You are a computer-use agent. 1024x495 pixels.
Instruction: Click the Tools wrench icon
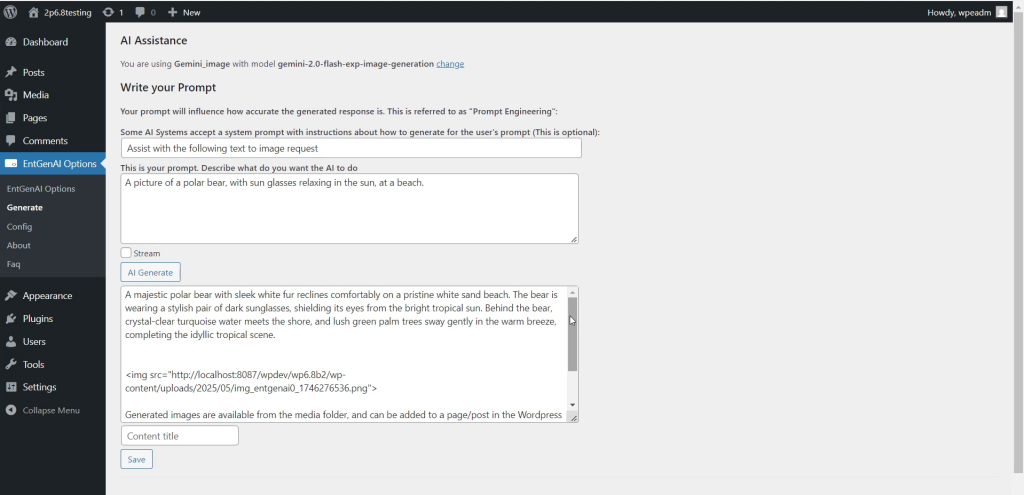coord(10,364)
